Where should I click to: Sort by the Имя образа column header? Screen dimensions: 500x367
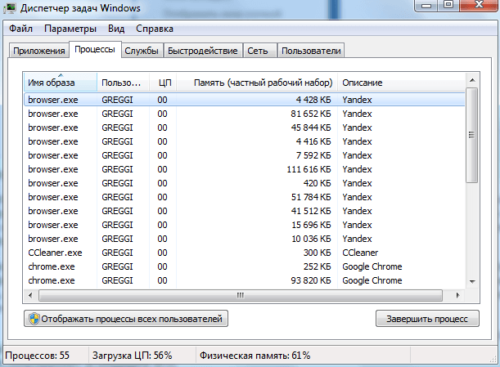(x=61, y=82)
